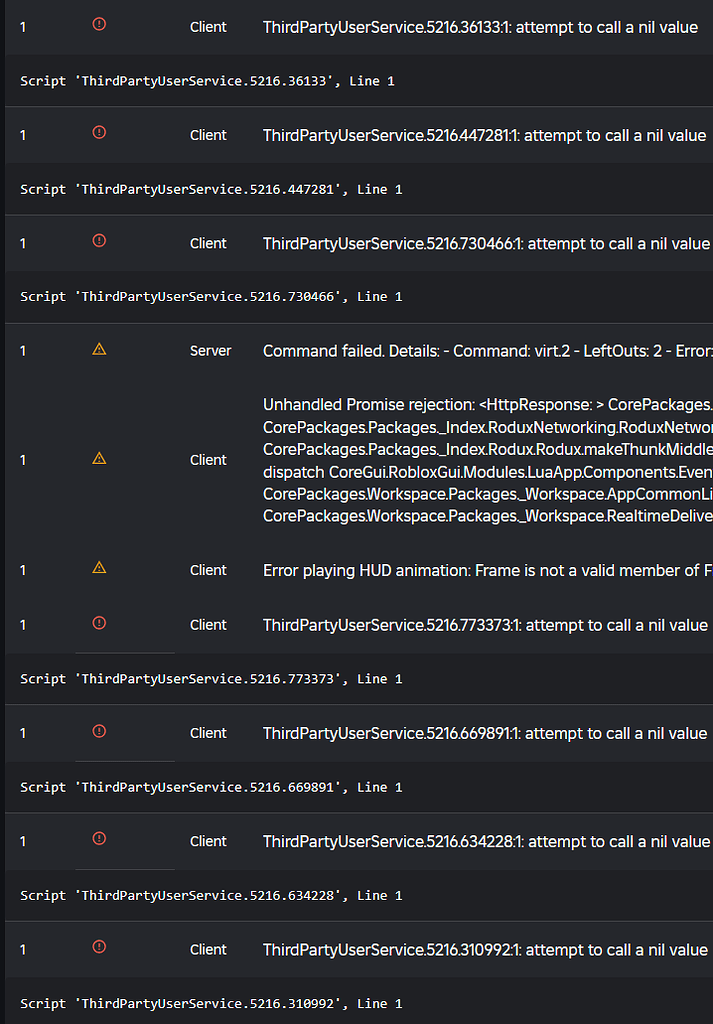713x1024 pixels.
Task: Click the Server label on the Command failed row
Action: 210,351
